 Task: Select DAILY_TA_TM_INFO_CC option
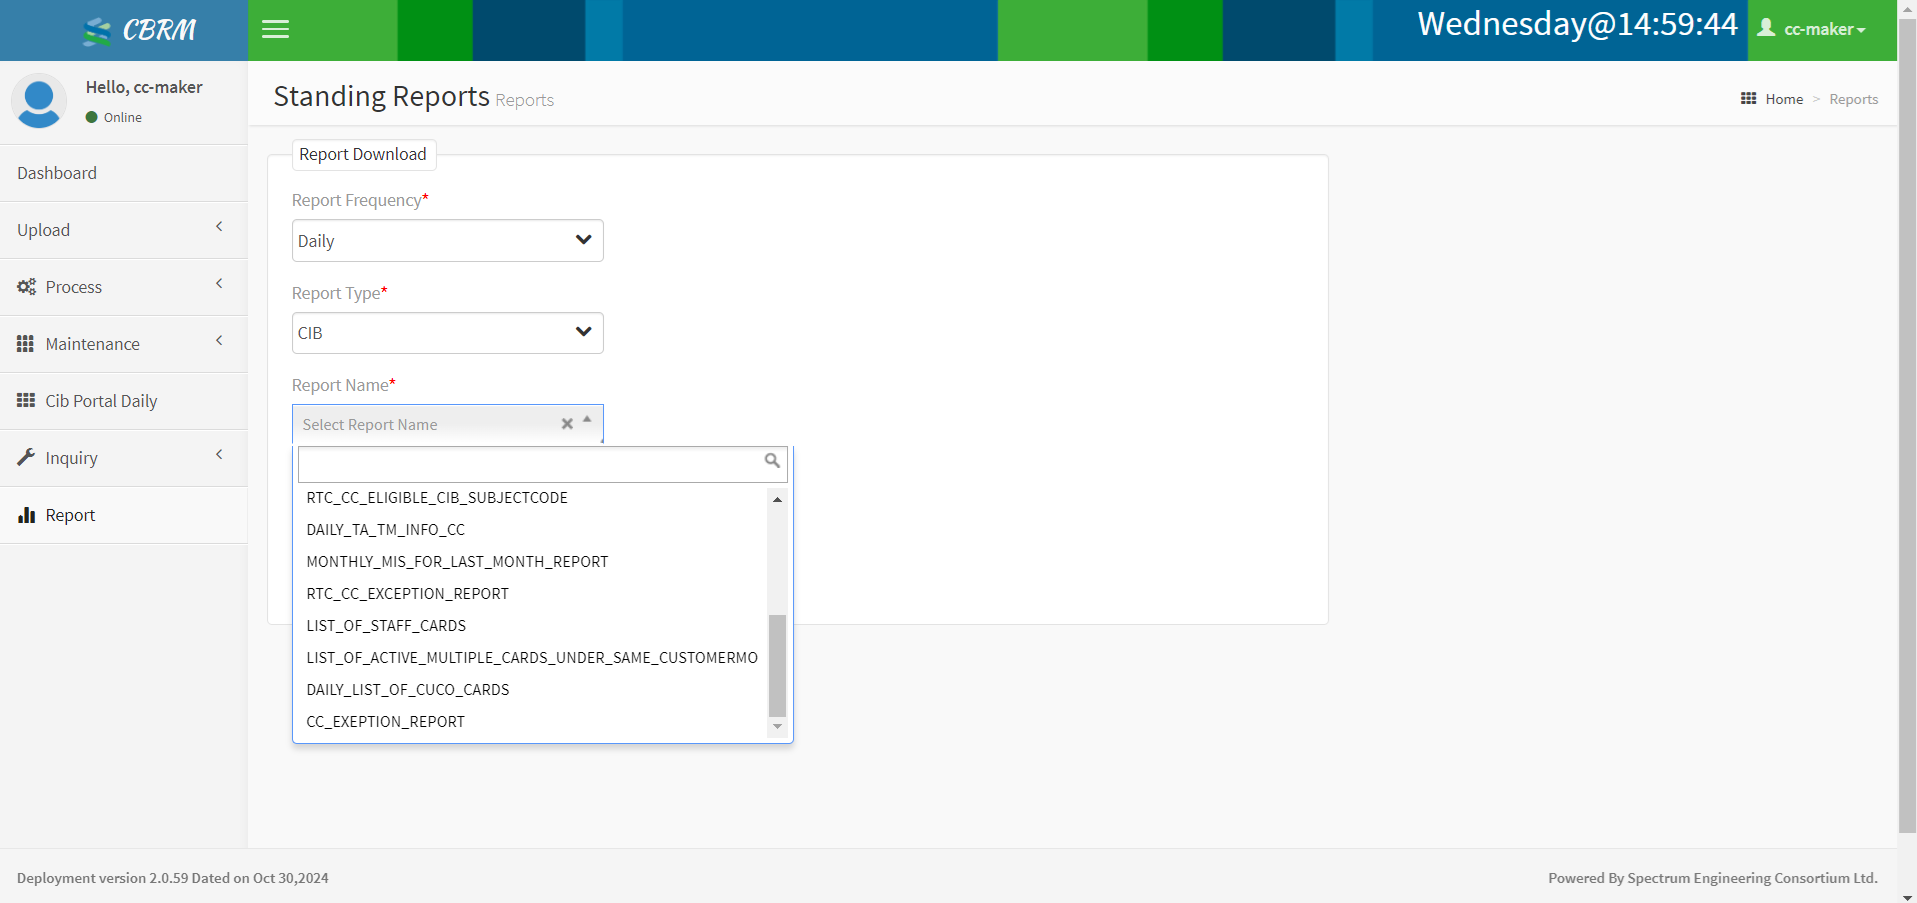(532, 530)
